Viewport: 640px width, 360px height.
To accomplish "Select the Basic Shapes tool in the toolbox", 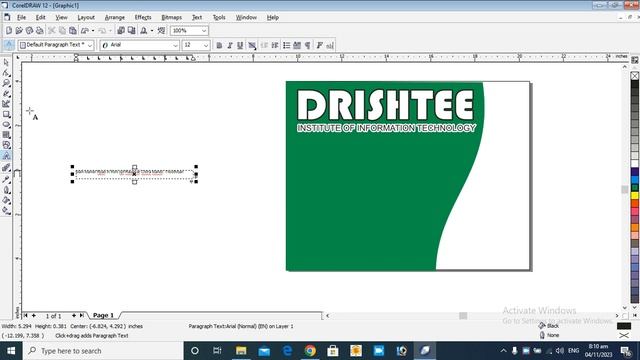I will point(6,145).
